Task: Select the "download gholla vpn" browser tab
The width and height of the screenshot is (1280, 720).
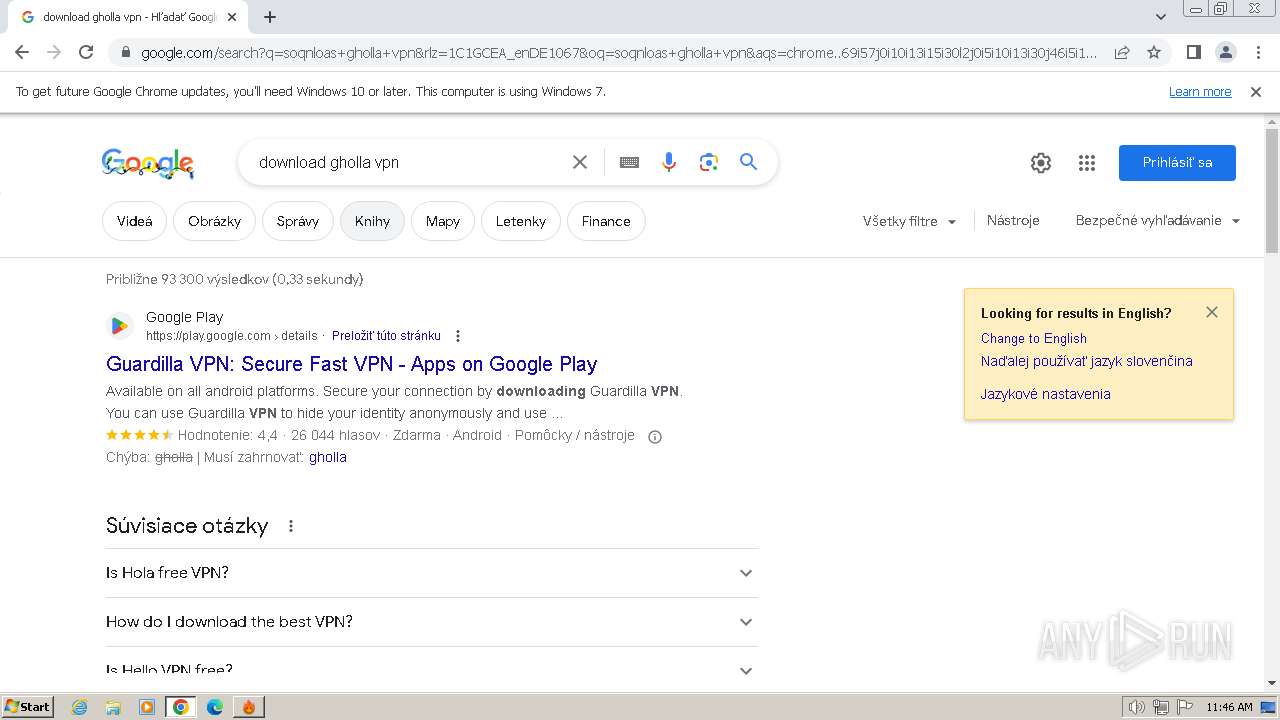Action: [x=130, y=17]
